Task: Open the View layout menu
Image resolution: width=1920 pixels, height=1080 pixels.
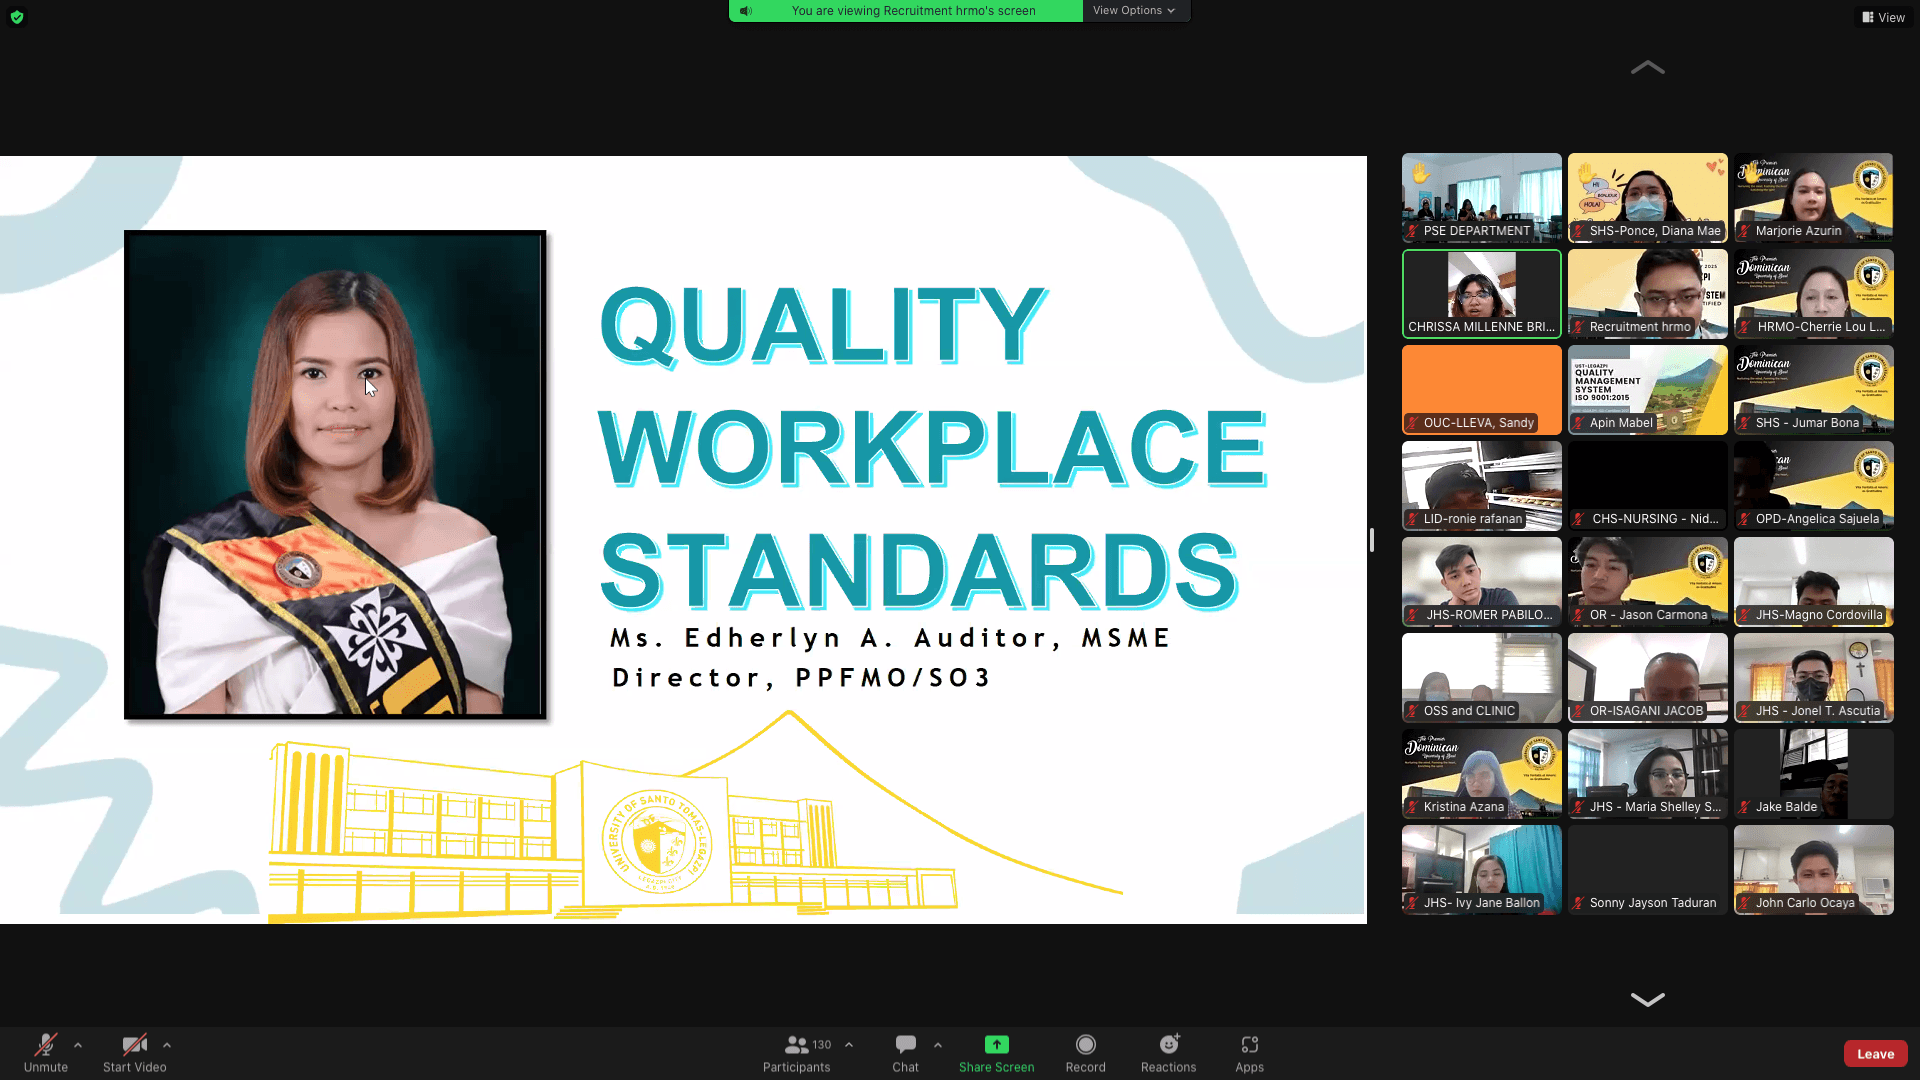Action: pos(1883,17)
